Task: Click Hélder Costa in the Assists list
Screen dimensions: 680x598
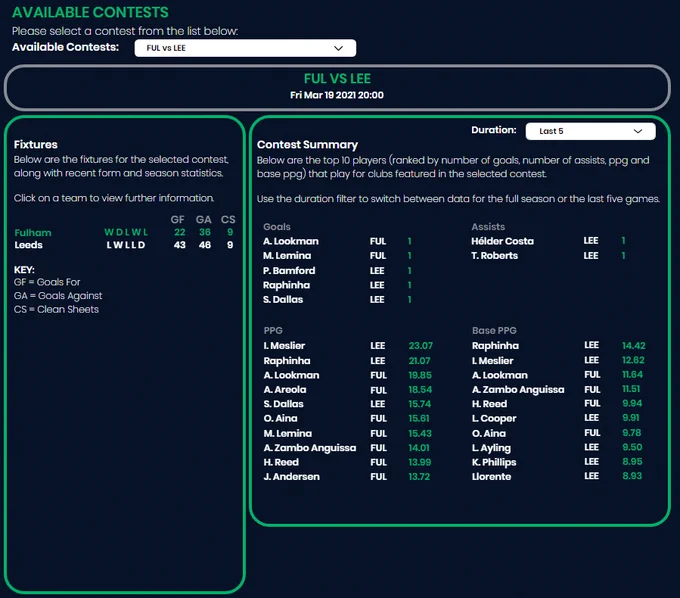Action: 503,241
